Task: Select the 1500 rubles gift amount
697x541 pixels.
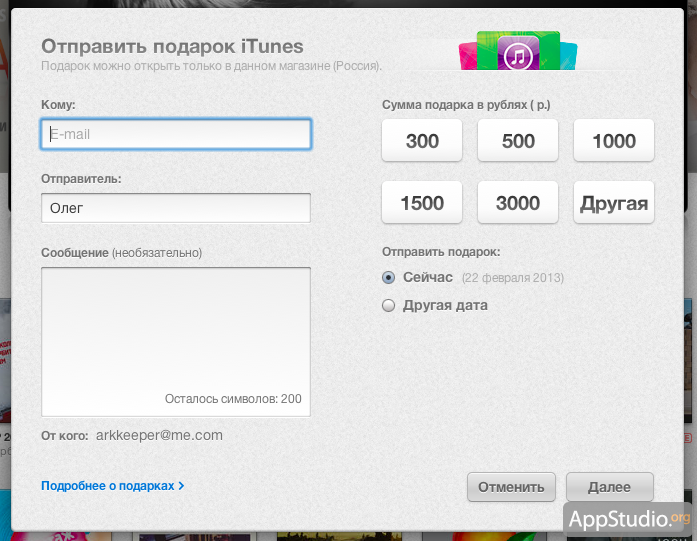Action: tap(422, 203)
